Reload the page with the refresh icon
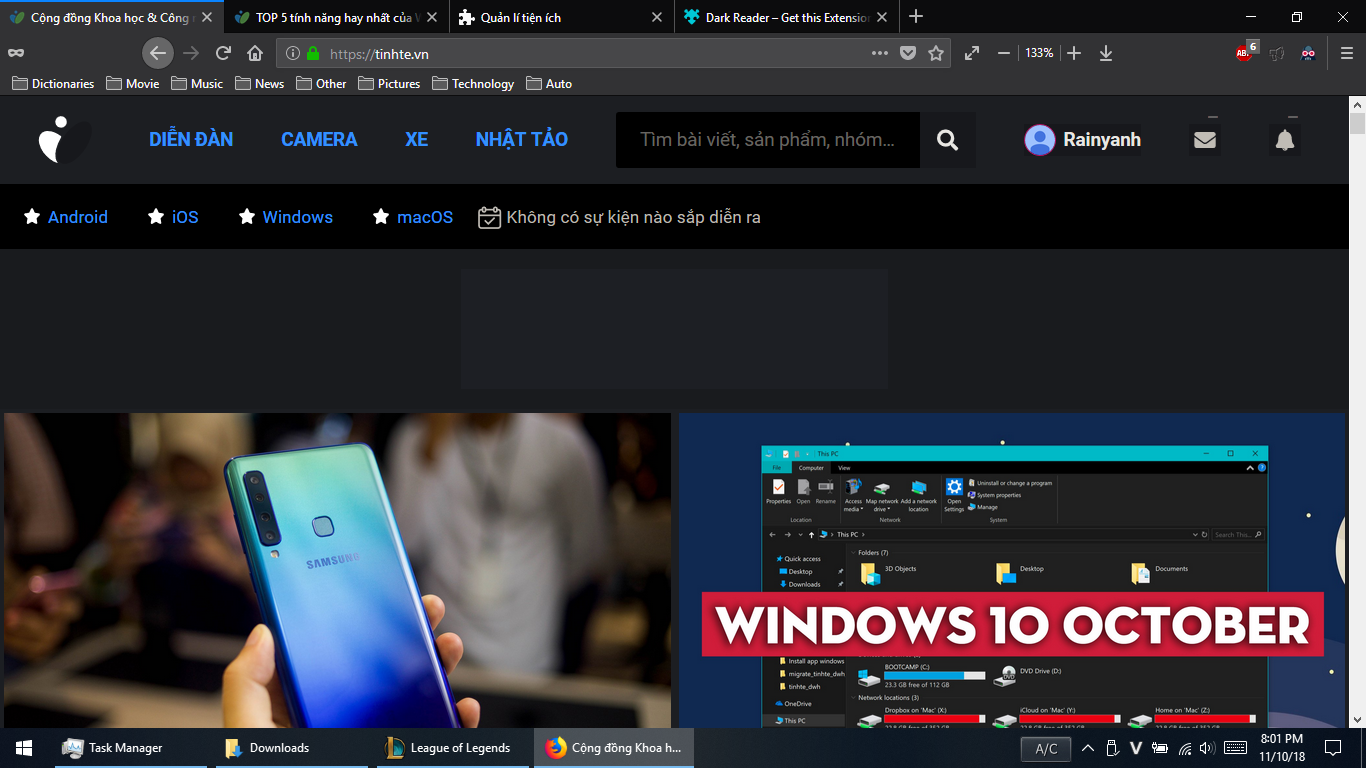 click(224, 53)
